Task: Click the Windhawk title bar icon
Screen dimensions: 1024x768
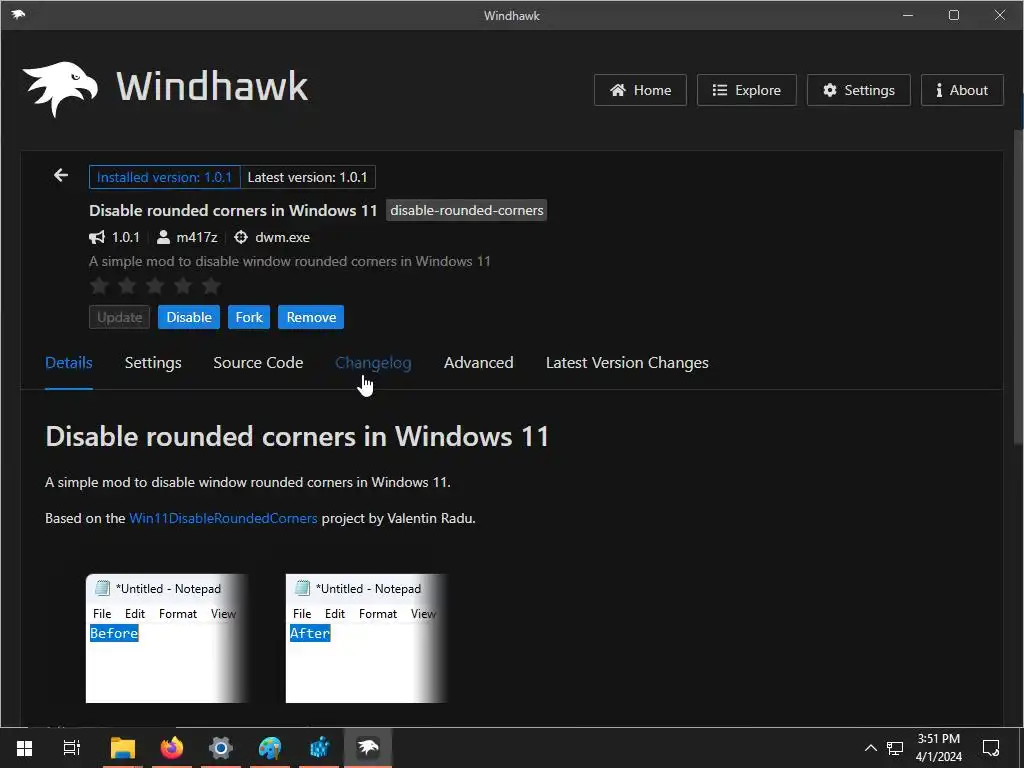Action: coord(18,14)
